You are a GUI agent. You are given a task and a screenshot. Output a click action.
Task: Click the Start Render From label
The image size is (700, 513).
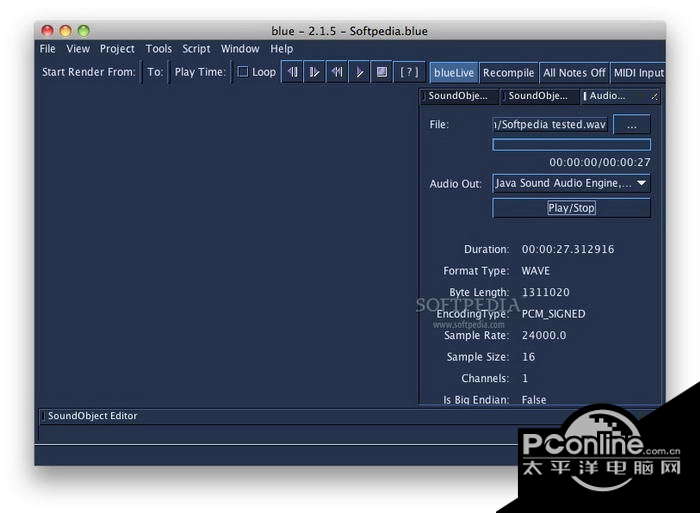[88, 72]
